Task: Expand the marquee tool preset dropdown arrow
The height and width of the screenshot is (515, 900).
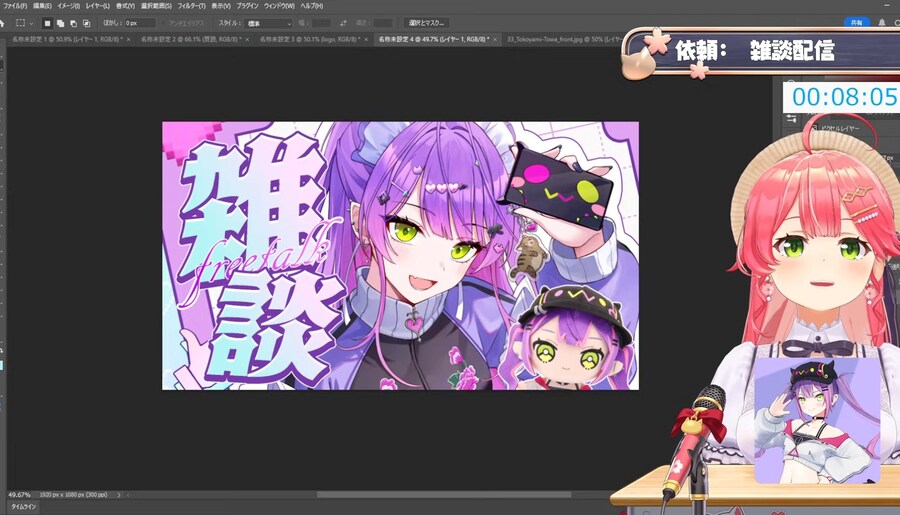Action: click(x=31, y=24)
